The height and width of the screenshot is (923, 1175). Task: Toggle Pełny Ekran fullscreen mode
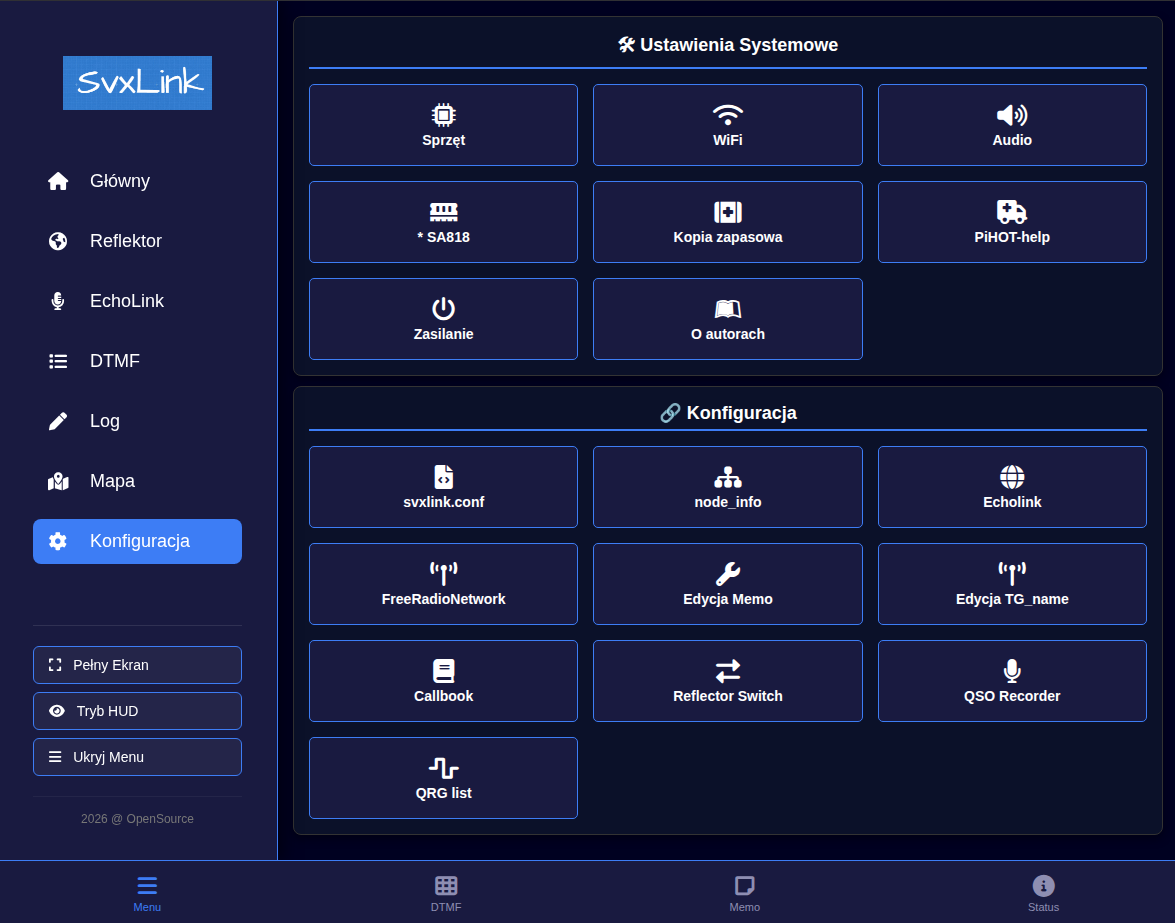click(x=137, y=665)
